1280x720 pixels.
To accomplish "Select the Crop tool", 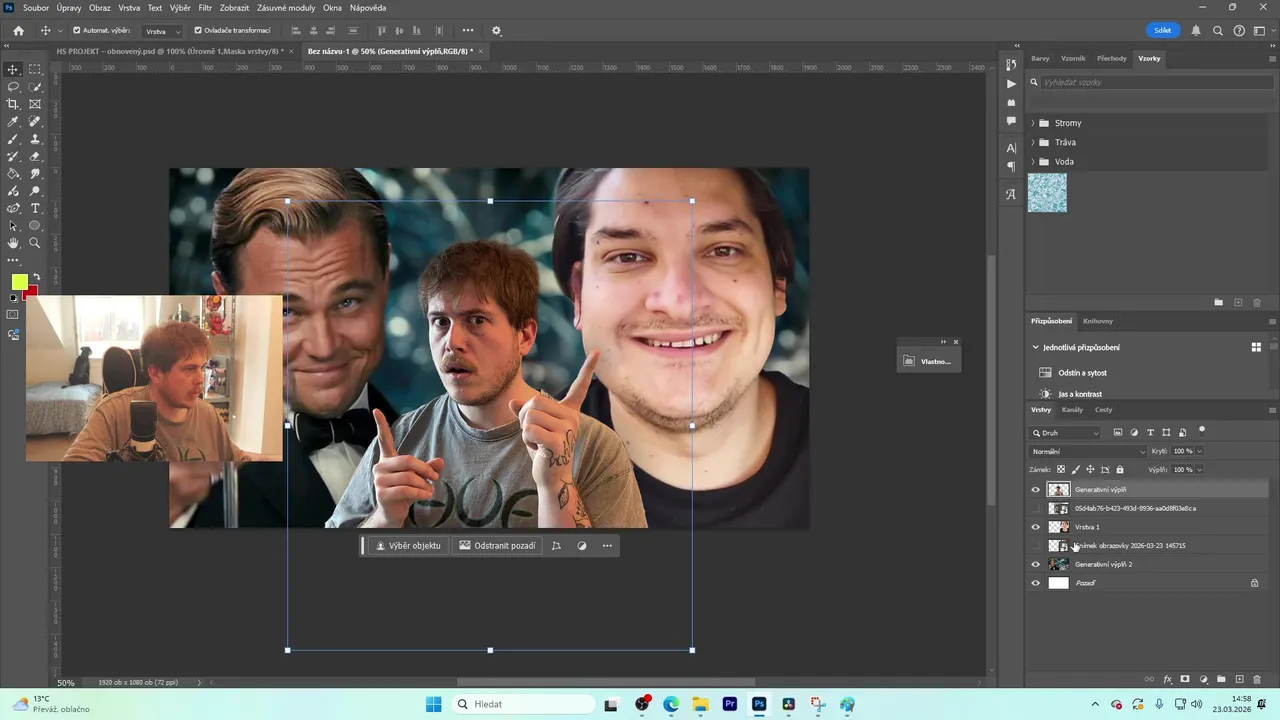I will point(13,104).
